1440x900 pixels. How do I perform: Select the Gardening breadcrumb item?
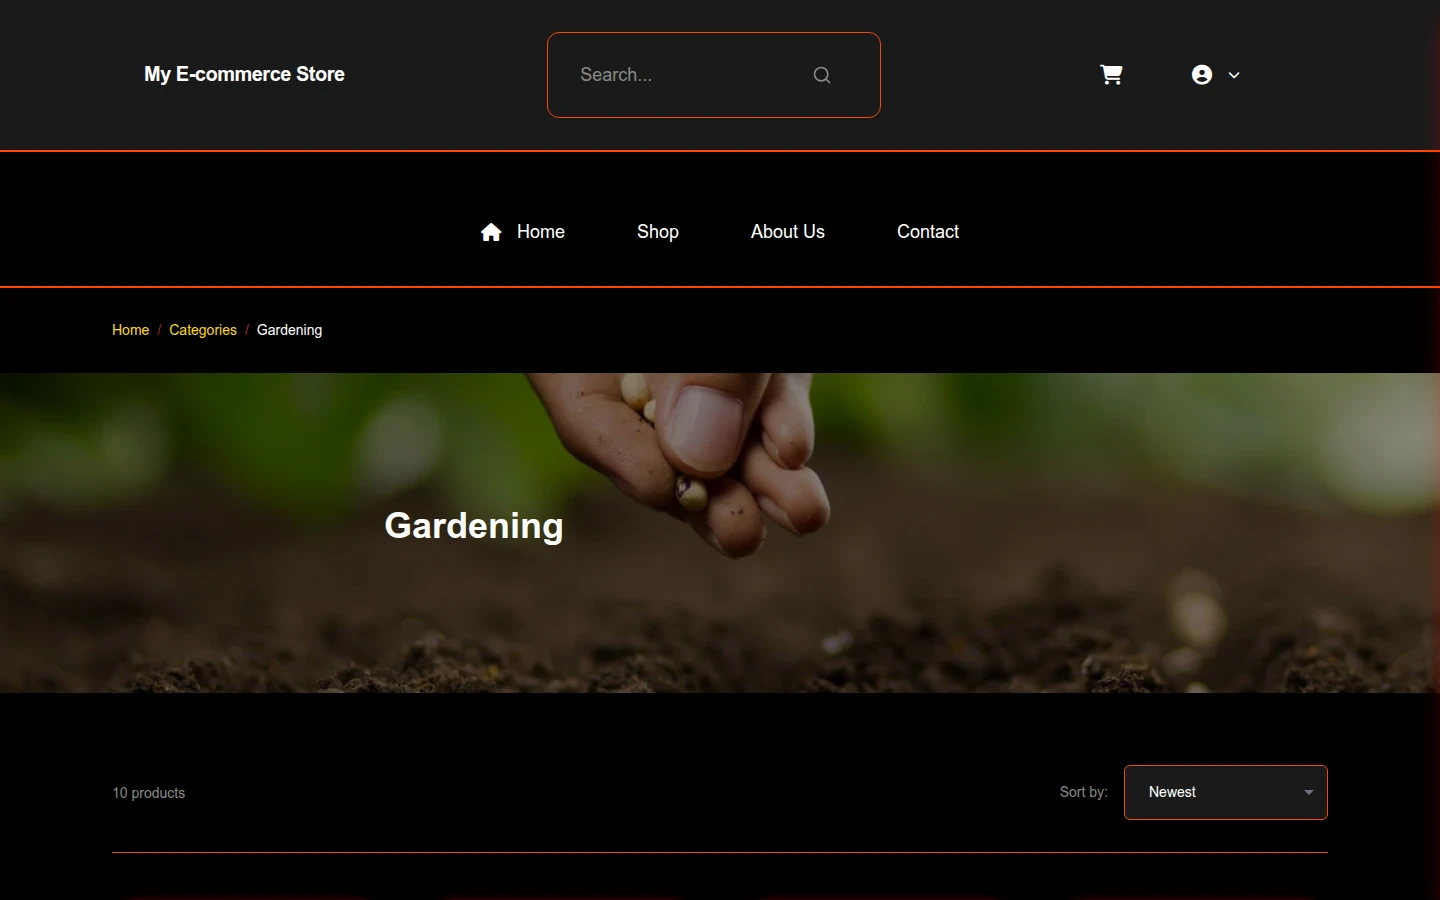pos(289,330)
